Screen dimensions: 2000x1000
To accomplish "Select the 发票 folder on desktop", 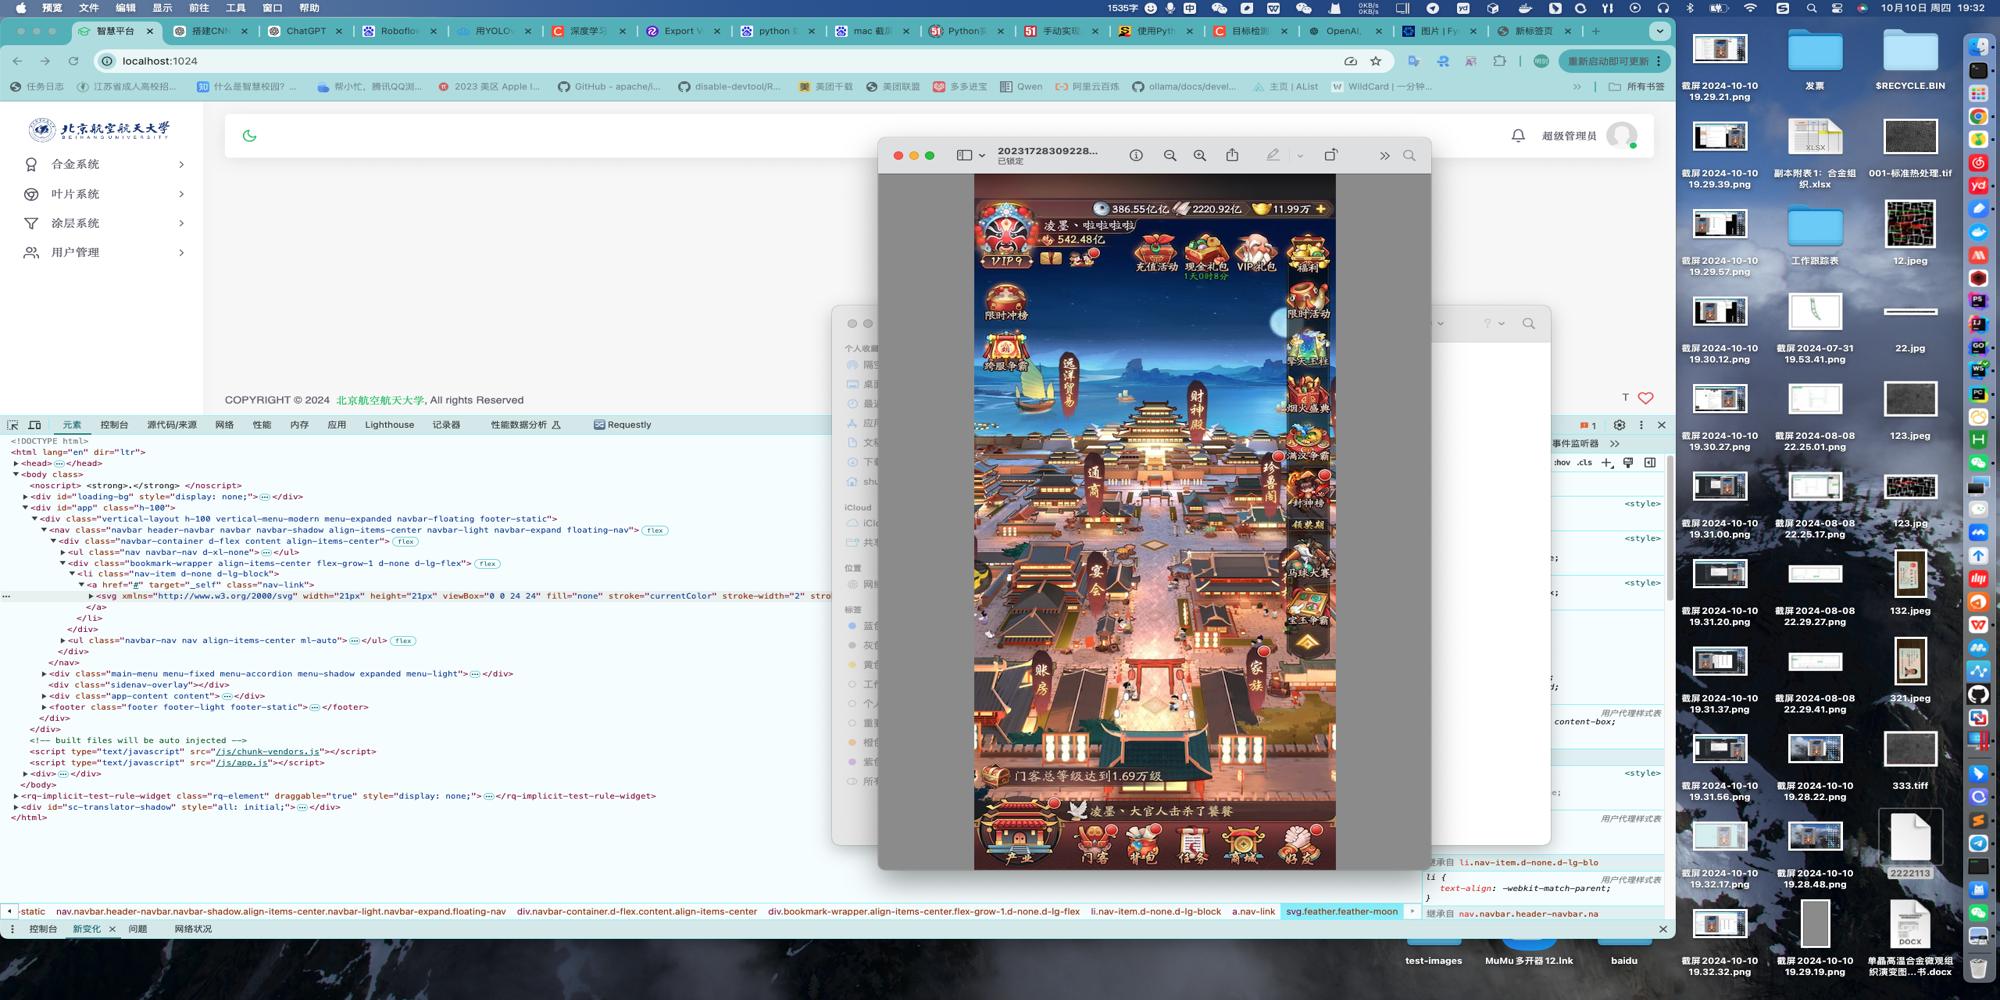I will [x=1815, y=60].
